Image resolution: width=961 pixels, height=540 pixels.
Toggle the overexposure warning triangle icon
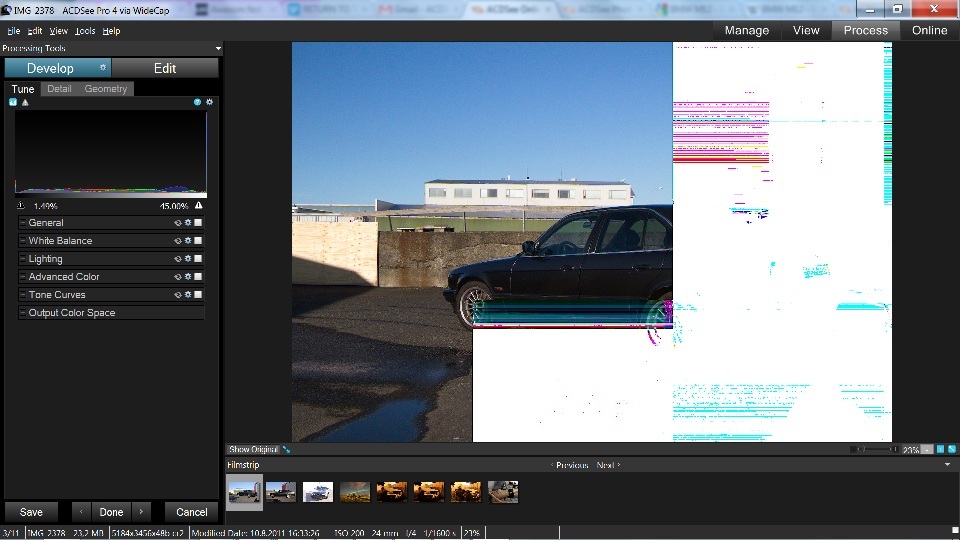[199, 206]
